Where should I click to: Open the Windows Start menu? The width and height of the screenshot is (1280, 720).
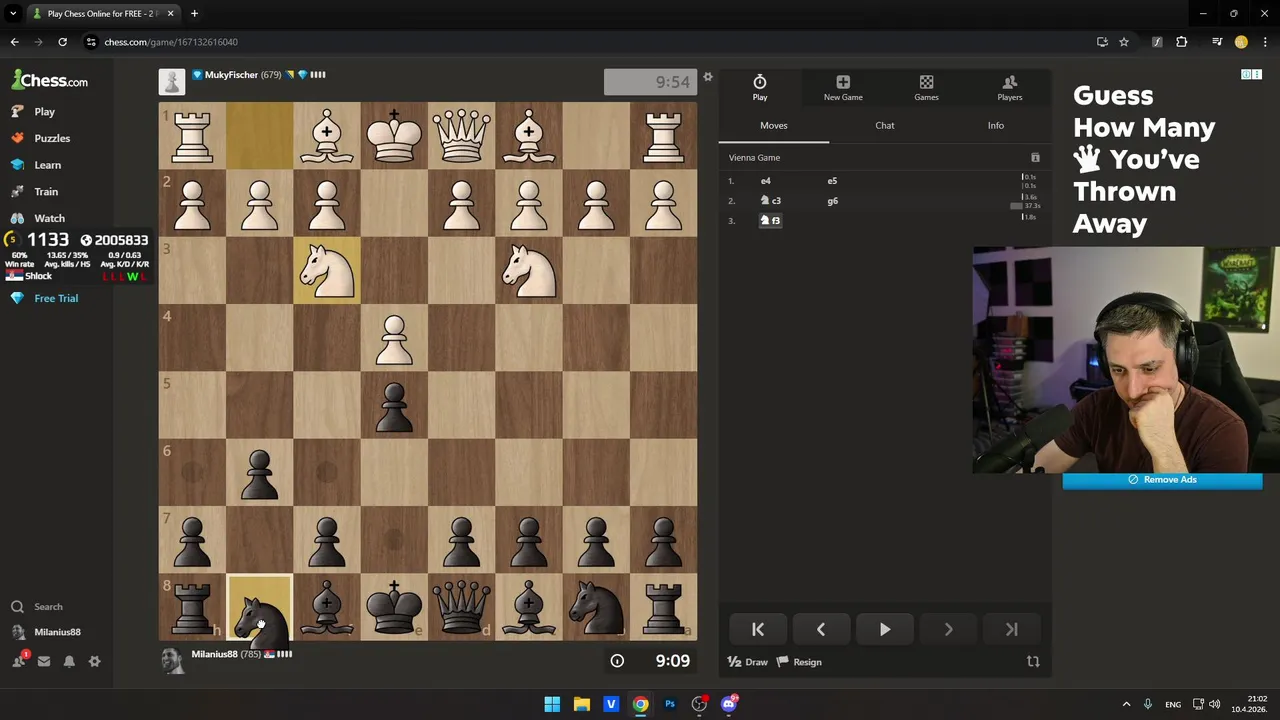click(552, 704)
